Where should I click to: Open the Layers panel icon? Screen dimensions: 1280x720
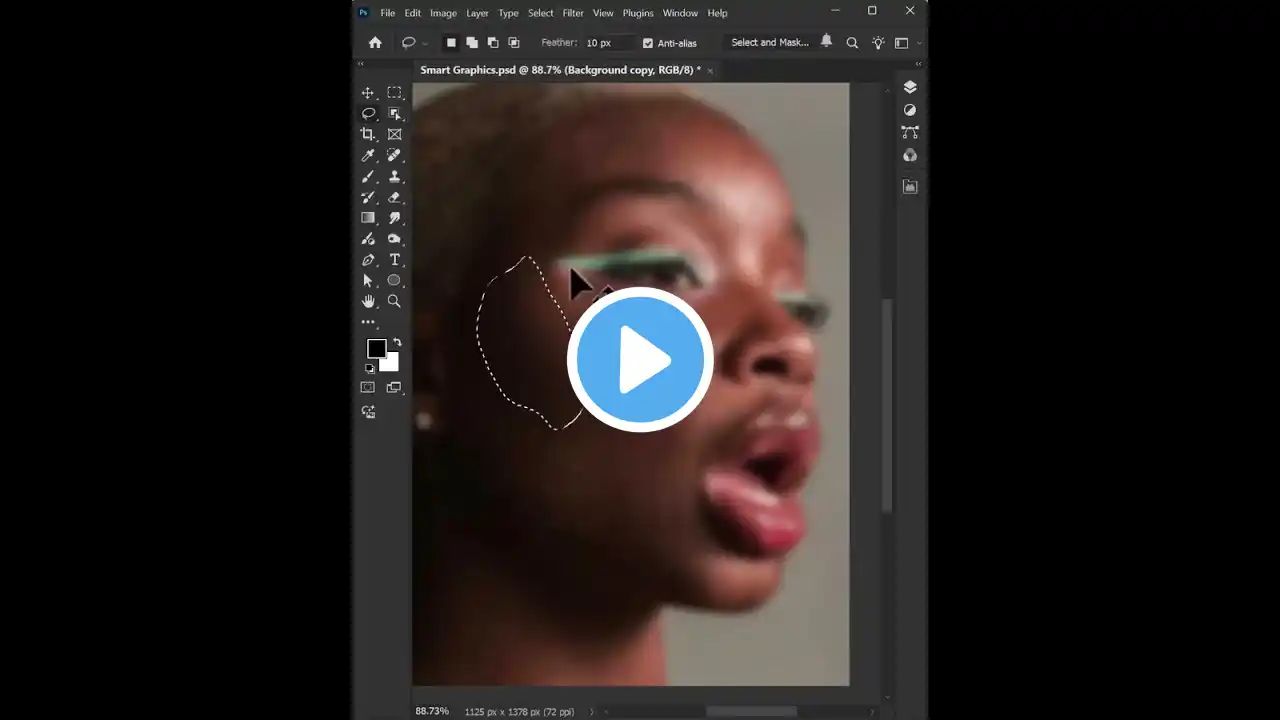click(910, 87)
